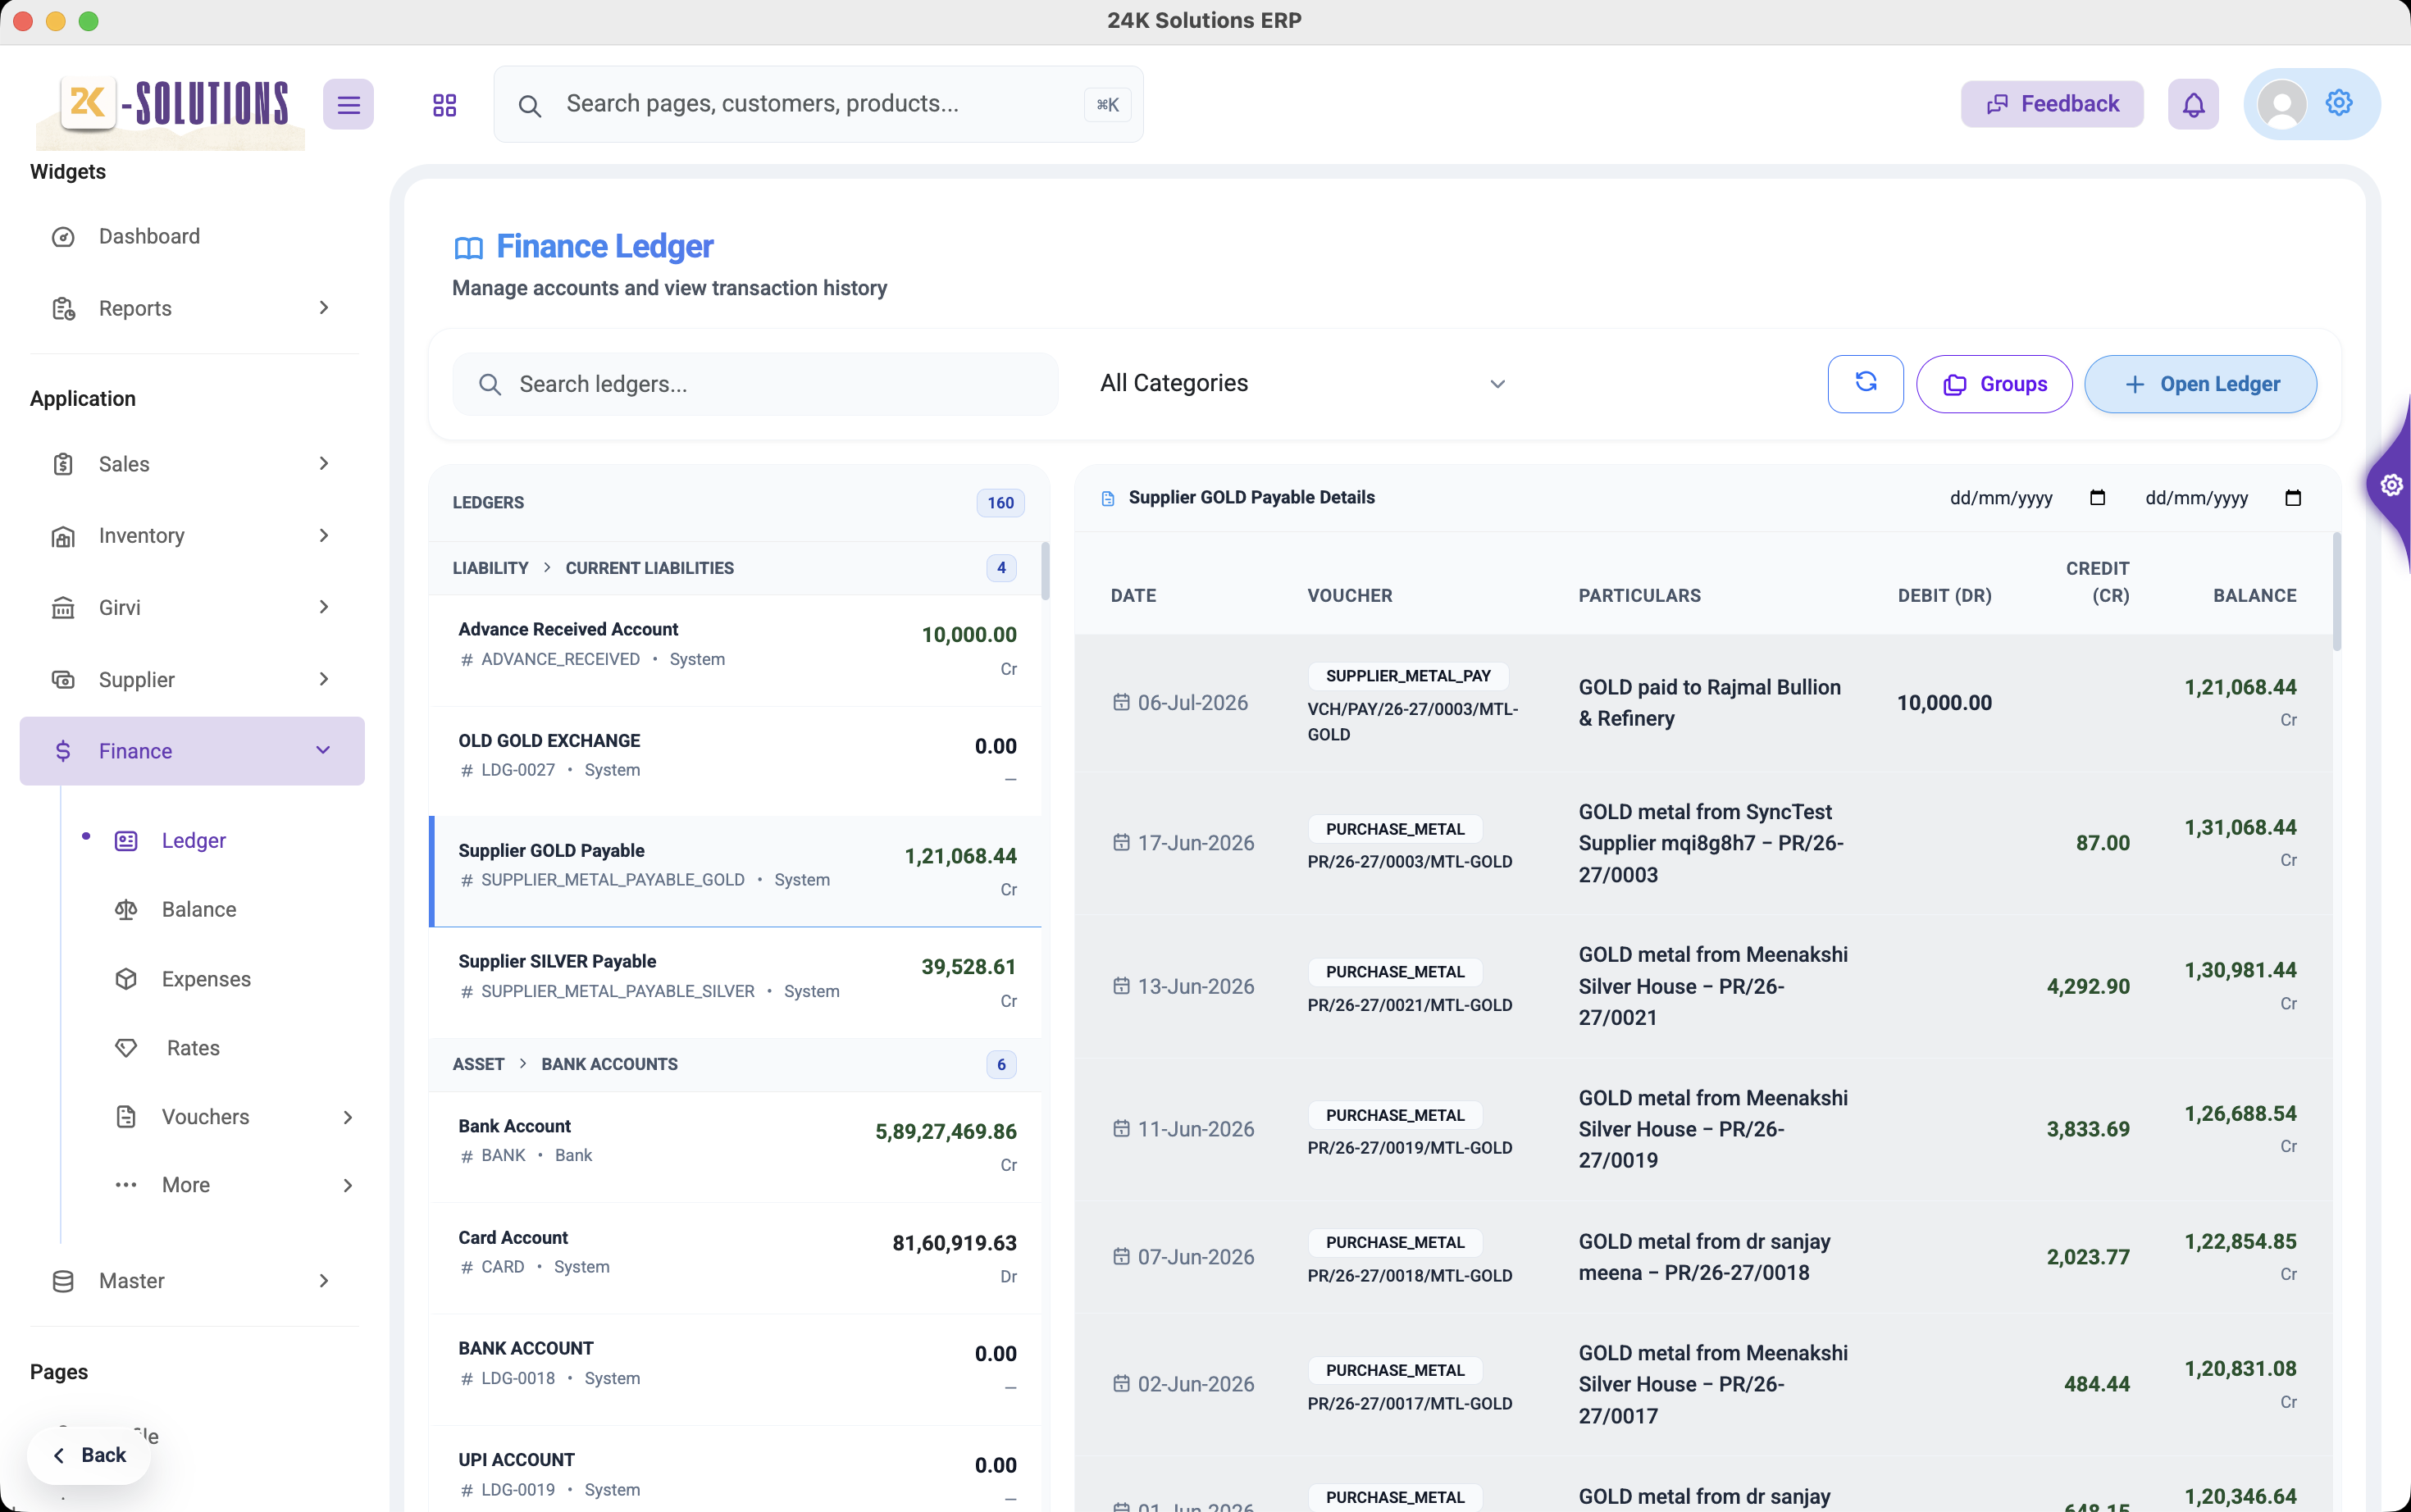Open the Balance scales icon item
Image resolution: width=2411 pixels, height=1512 pixels.
click(x=126, y=910)
